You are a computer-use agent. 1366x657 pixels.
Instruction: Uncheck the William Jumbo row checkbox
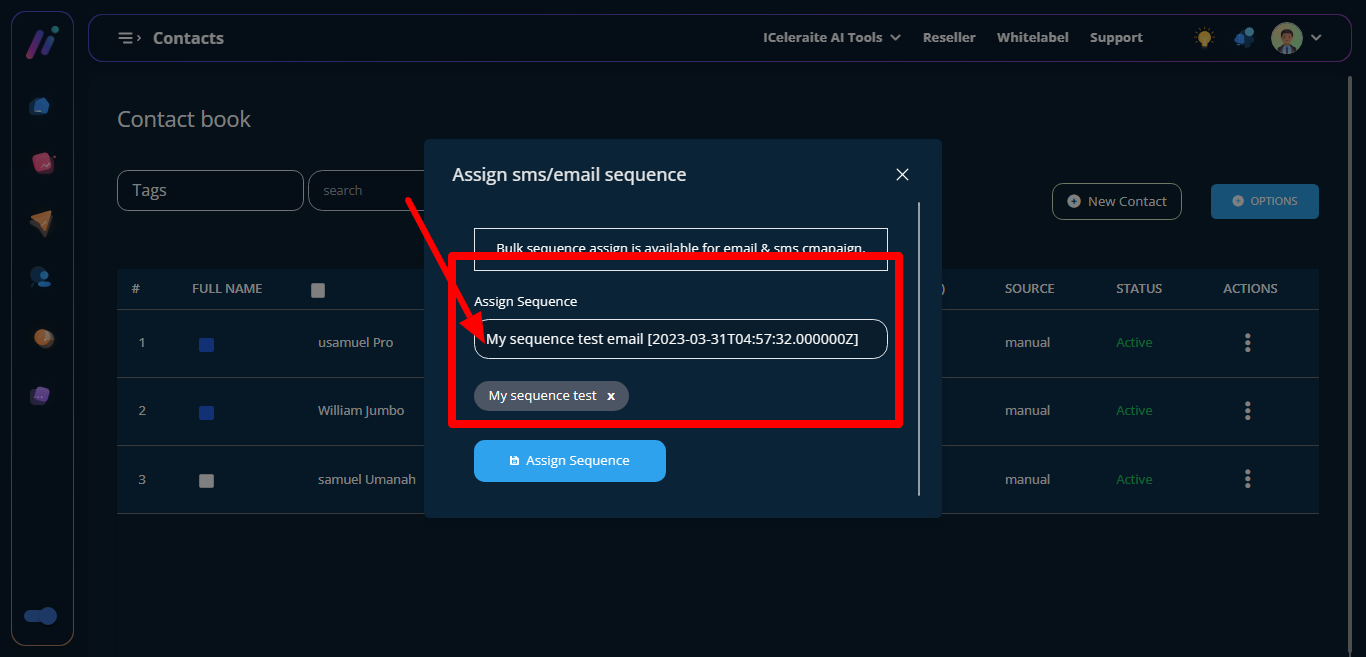coord(206,412)
